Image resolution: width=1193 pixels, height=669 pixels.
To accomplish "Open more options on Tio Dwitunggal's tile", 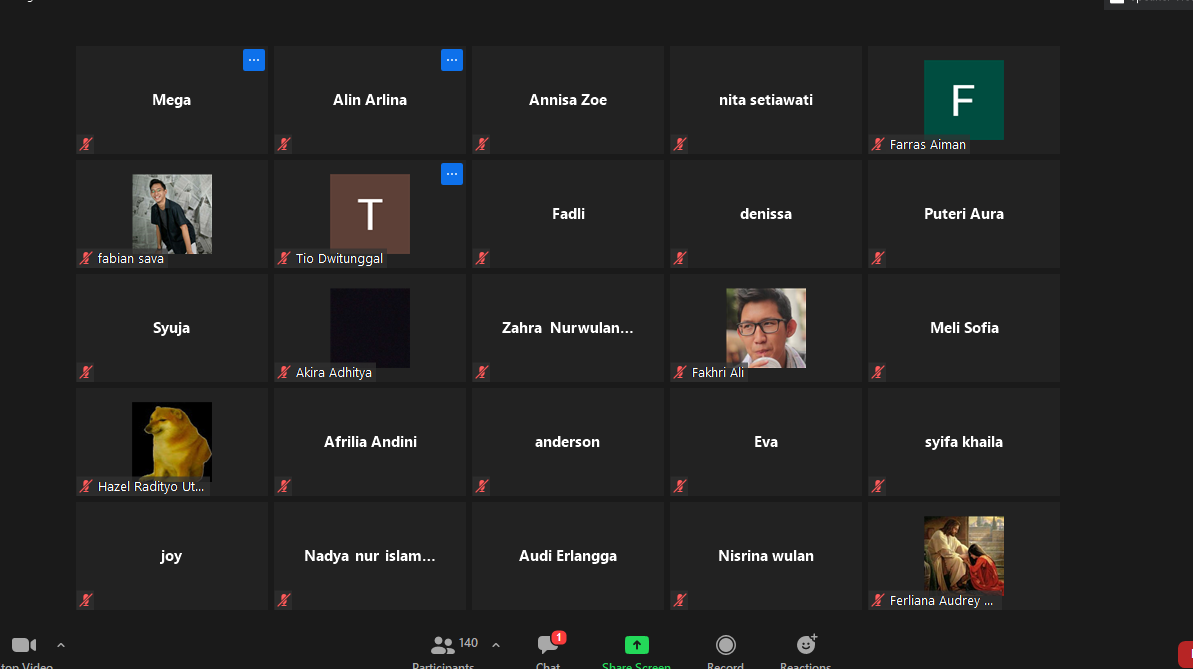I will point(451,174).
